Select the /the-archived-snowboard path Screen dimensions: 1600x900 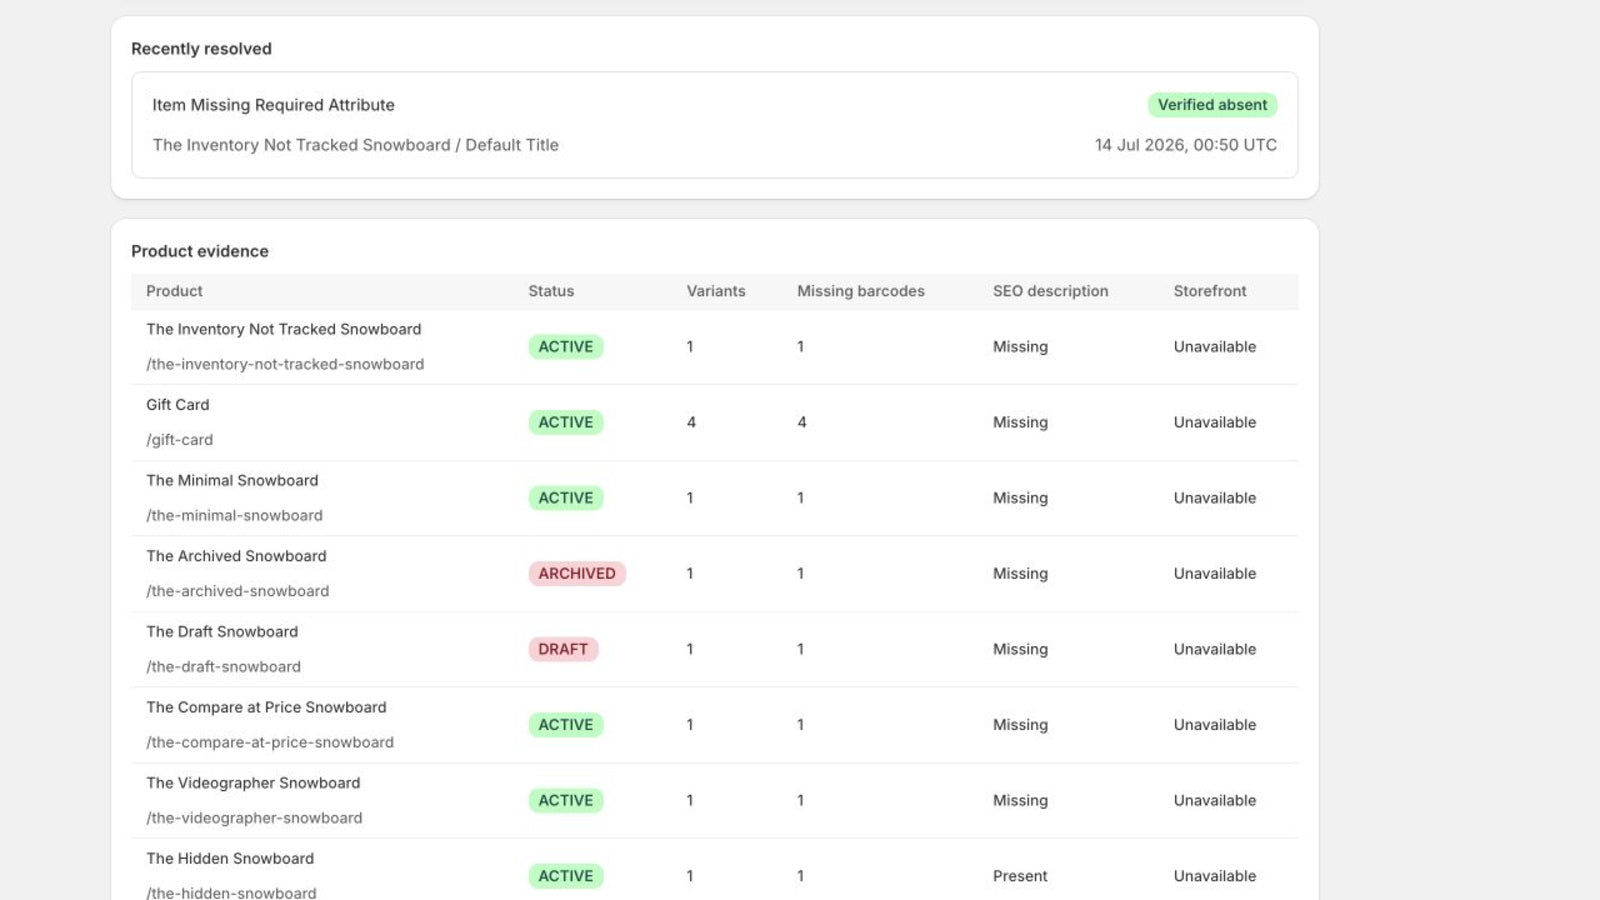point(238,591)
